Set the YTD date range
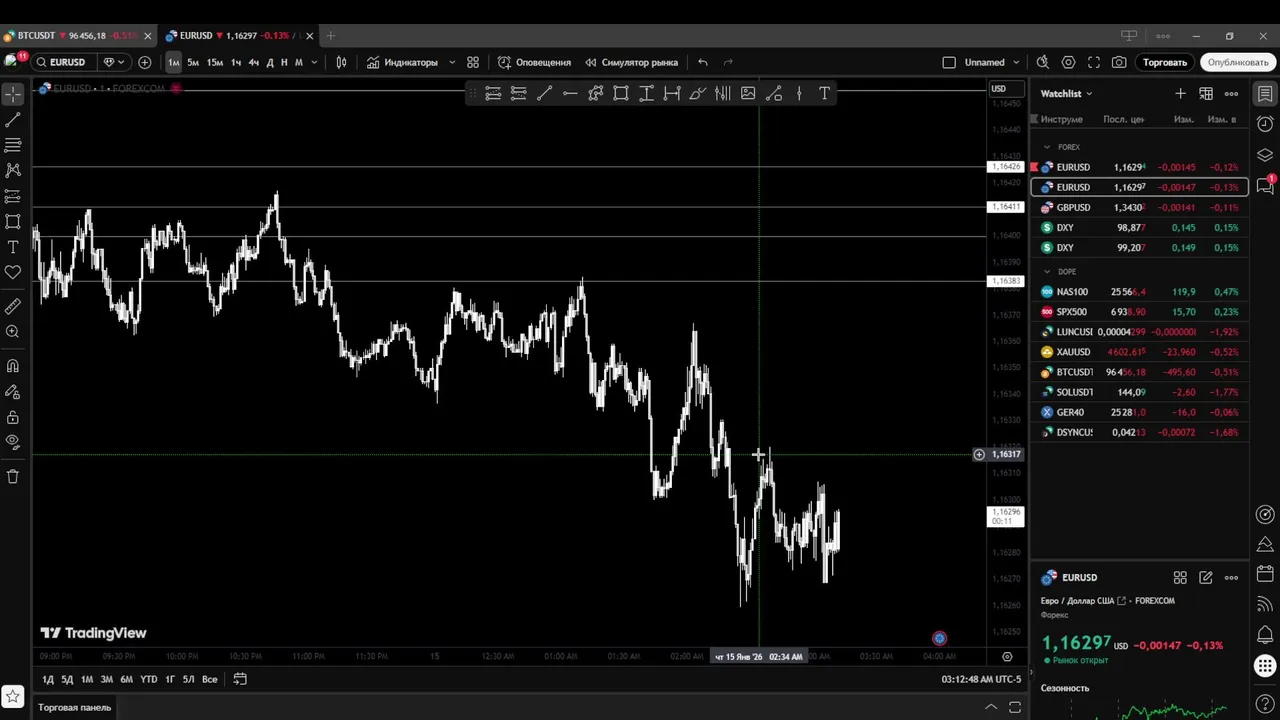Screen dimensions: 1280x720 148,679
